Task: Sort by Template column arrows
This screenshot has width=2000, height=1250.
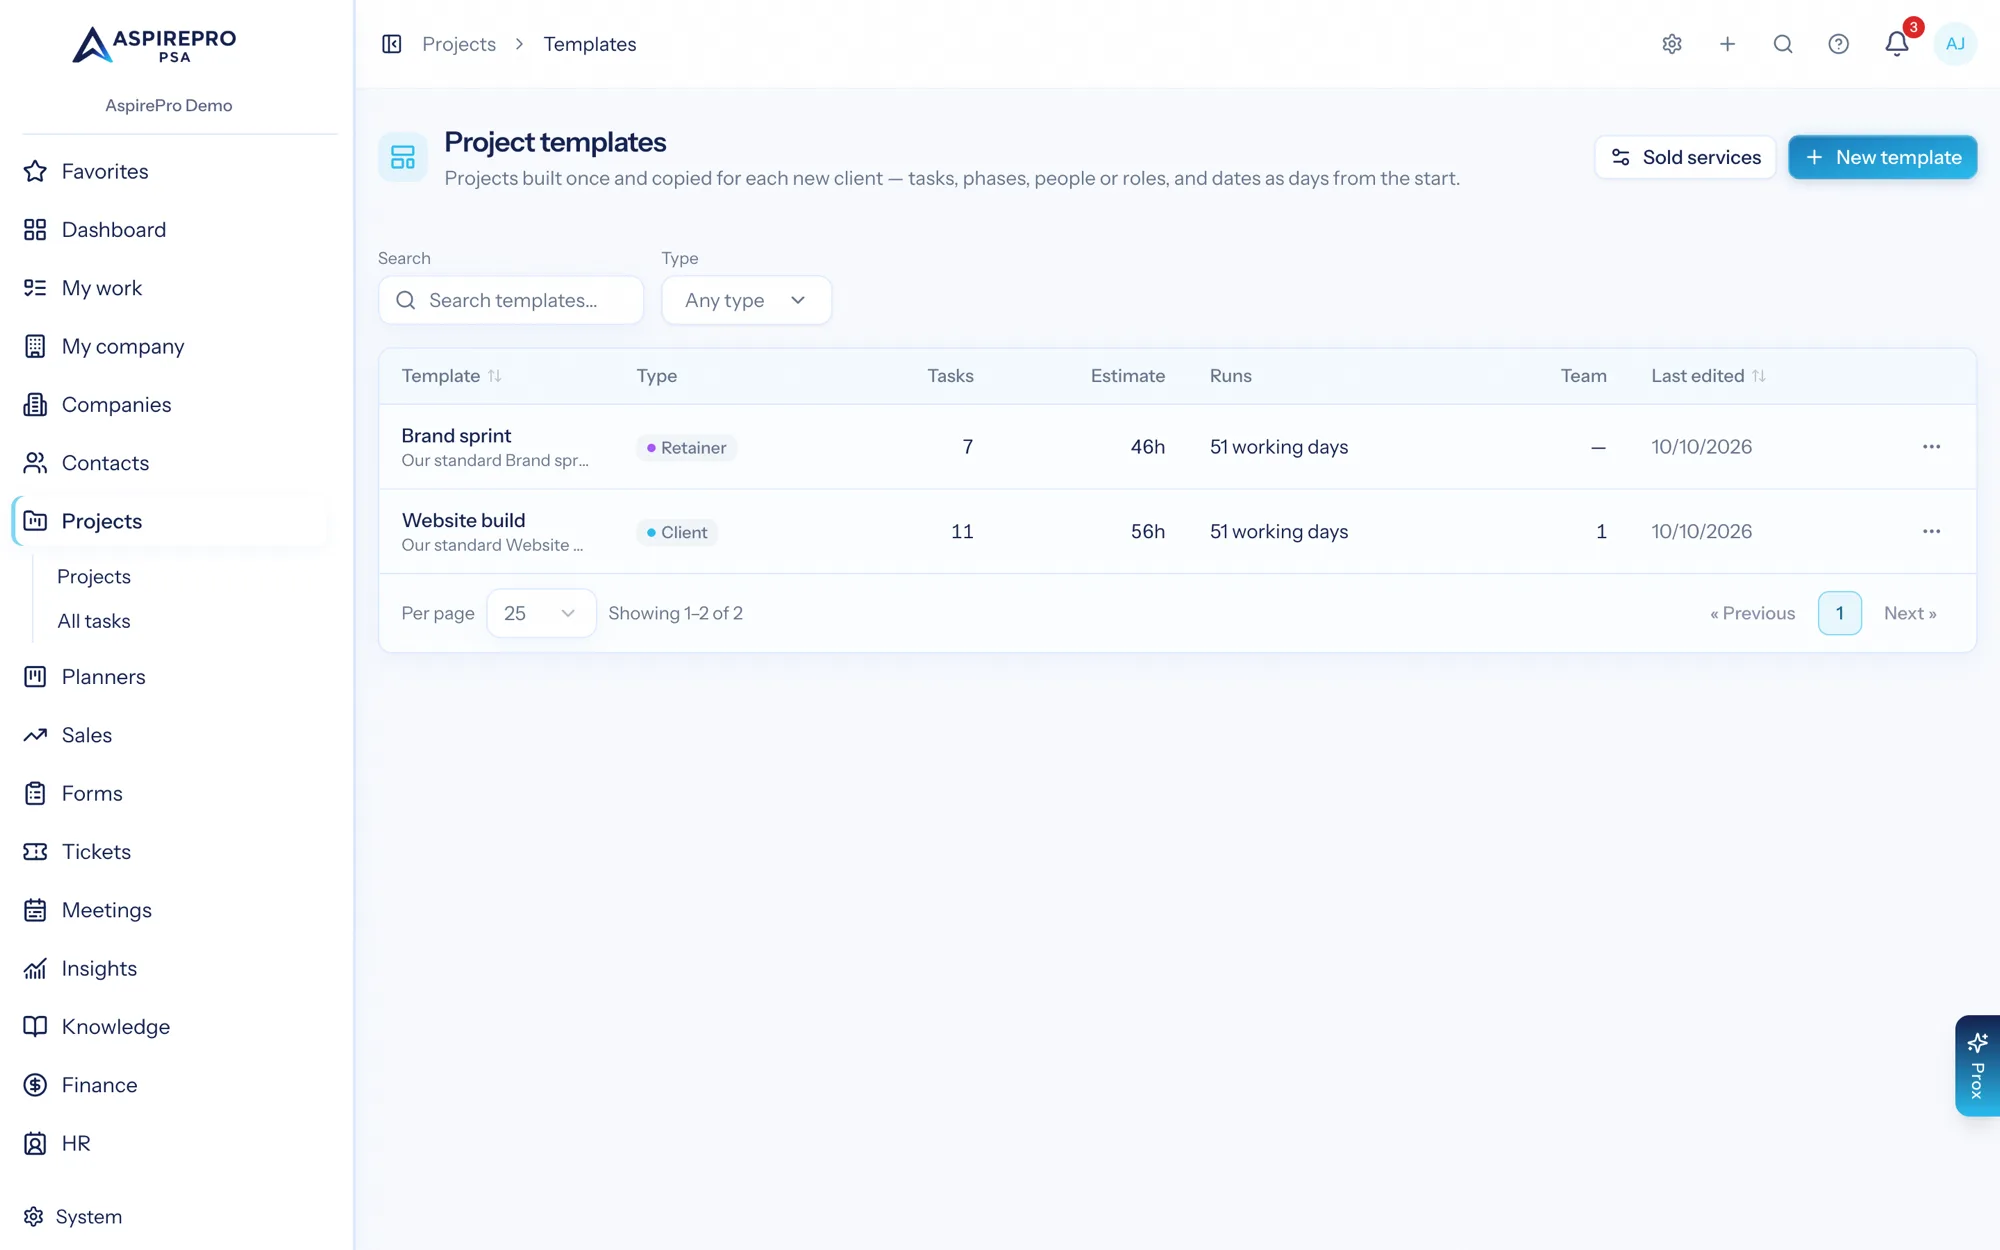Action: point(495,376)
